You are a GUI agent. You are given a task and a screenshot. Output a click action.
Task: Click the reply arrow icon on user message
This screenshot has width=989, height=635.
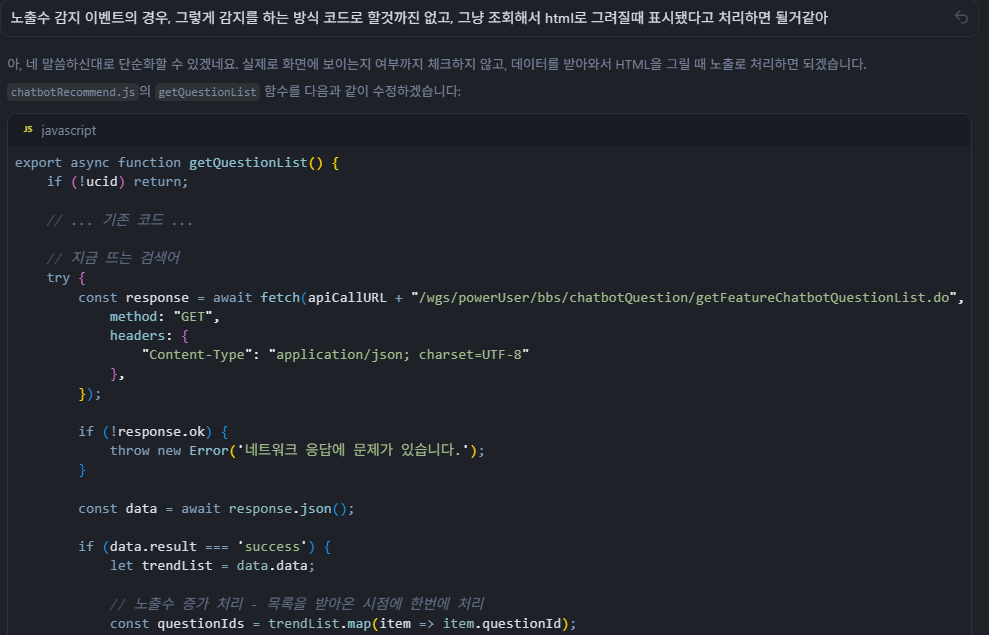pyautogui.click(x=961, y=18)
